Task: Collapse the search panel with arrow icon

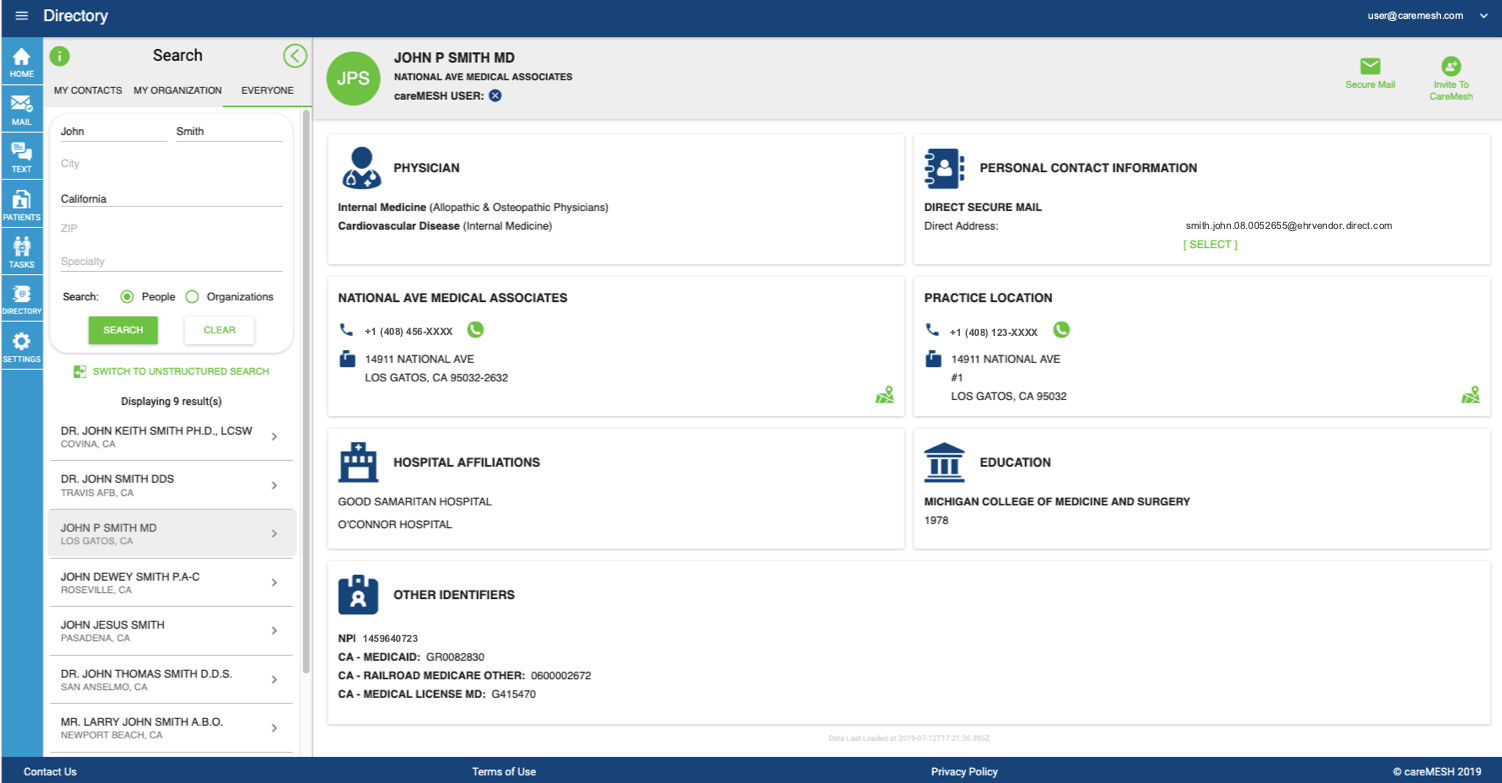Action: (294, 56)
